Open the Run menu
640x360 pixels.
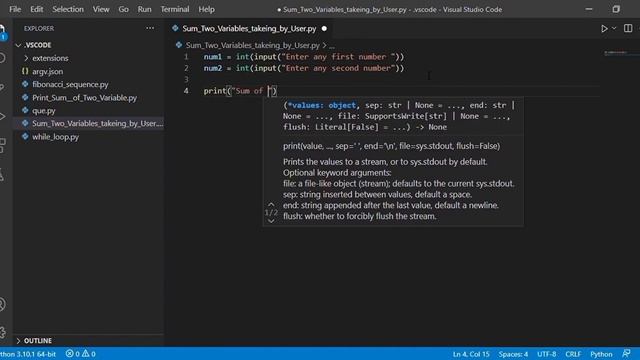coord(144,9)
